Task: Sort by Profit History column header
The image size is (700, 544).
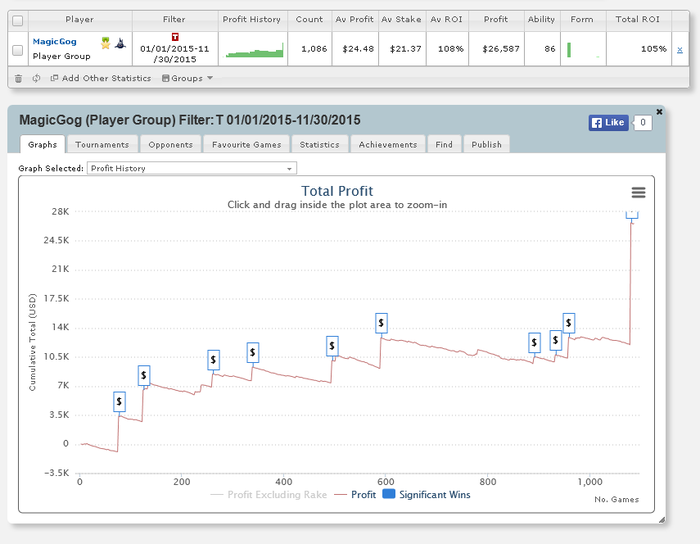Action: [252, 20]
